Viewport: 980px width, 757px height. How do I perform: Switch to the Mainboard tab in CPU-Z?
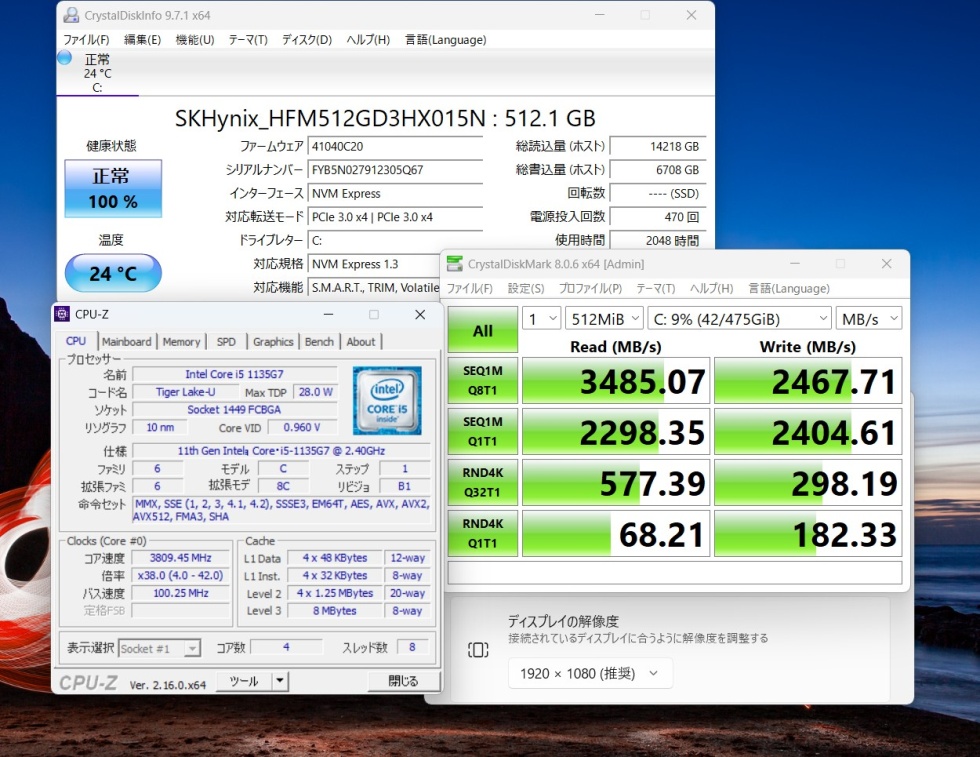click(x=127, y=341)
